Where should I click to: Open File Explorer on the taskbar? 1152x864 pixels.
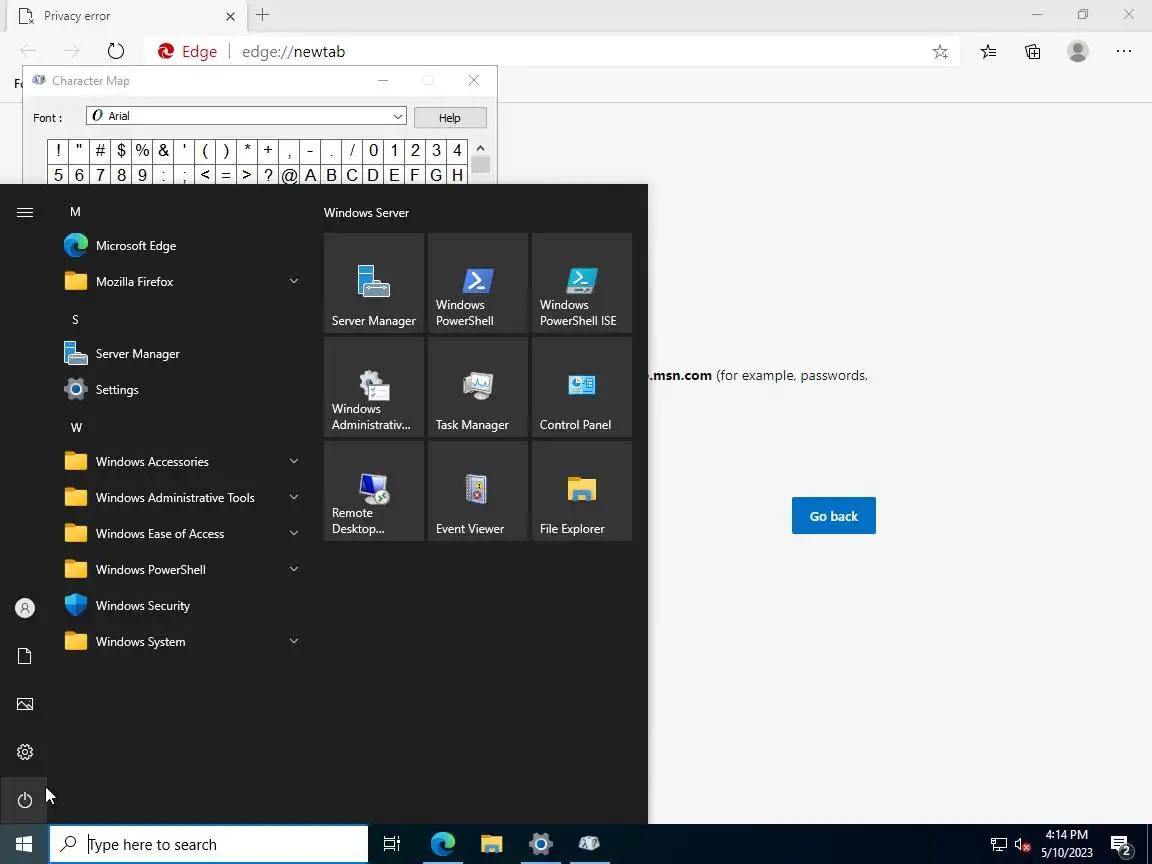tap(492, 844)
